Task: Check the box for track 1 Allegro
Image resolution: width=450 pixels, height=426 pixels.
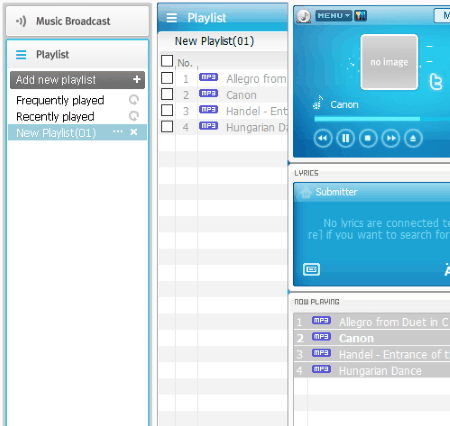Action: pos(167,78)
